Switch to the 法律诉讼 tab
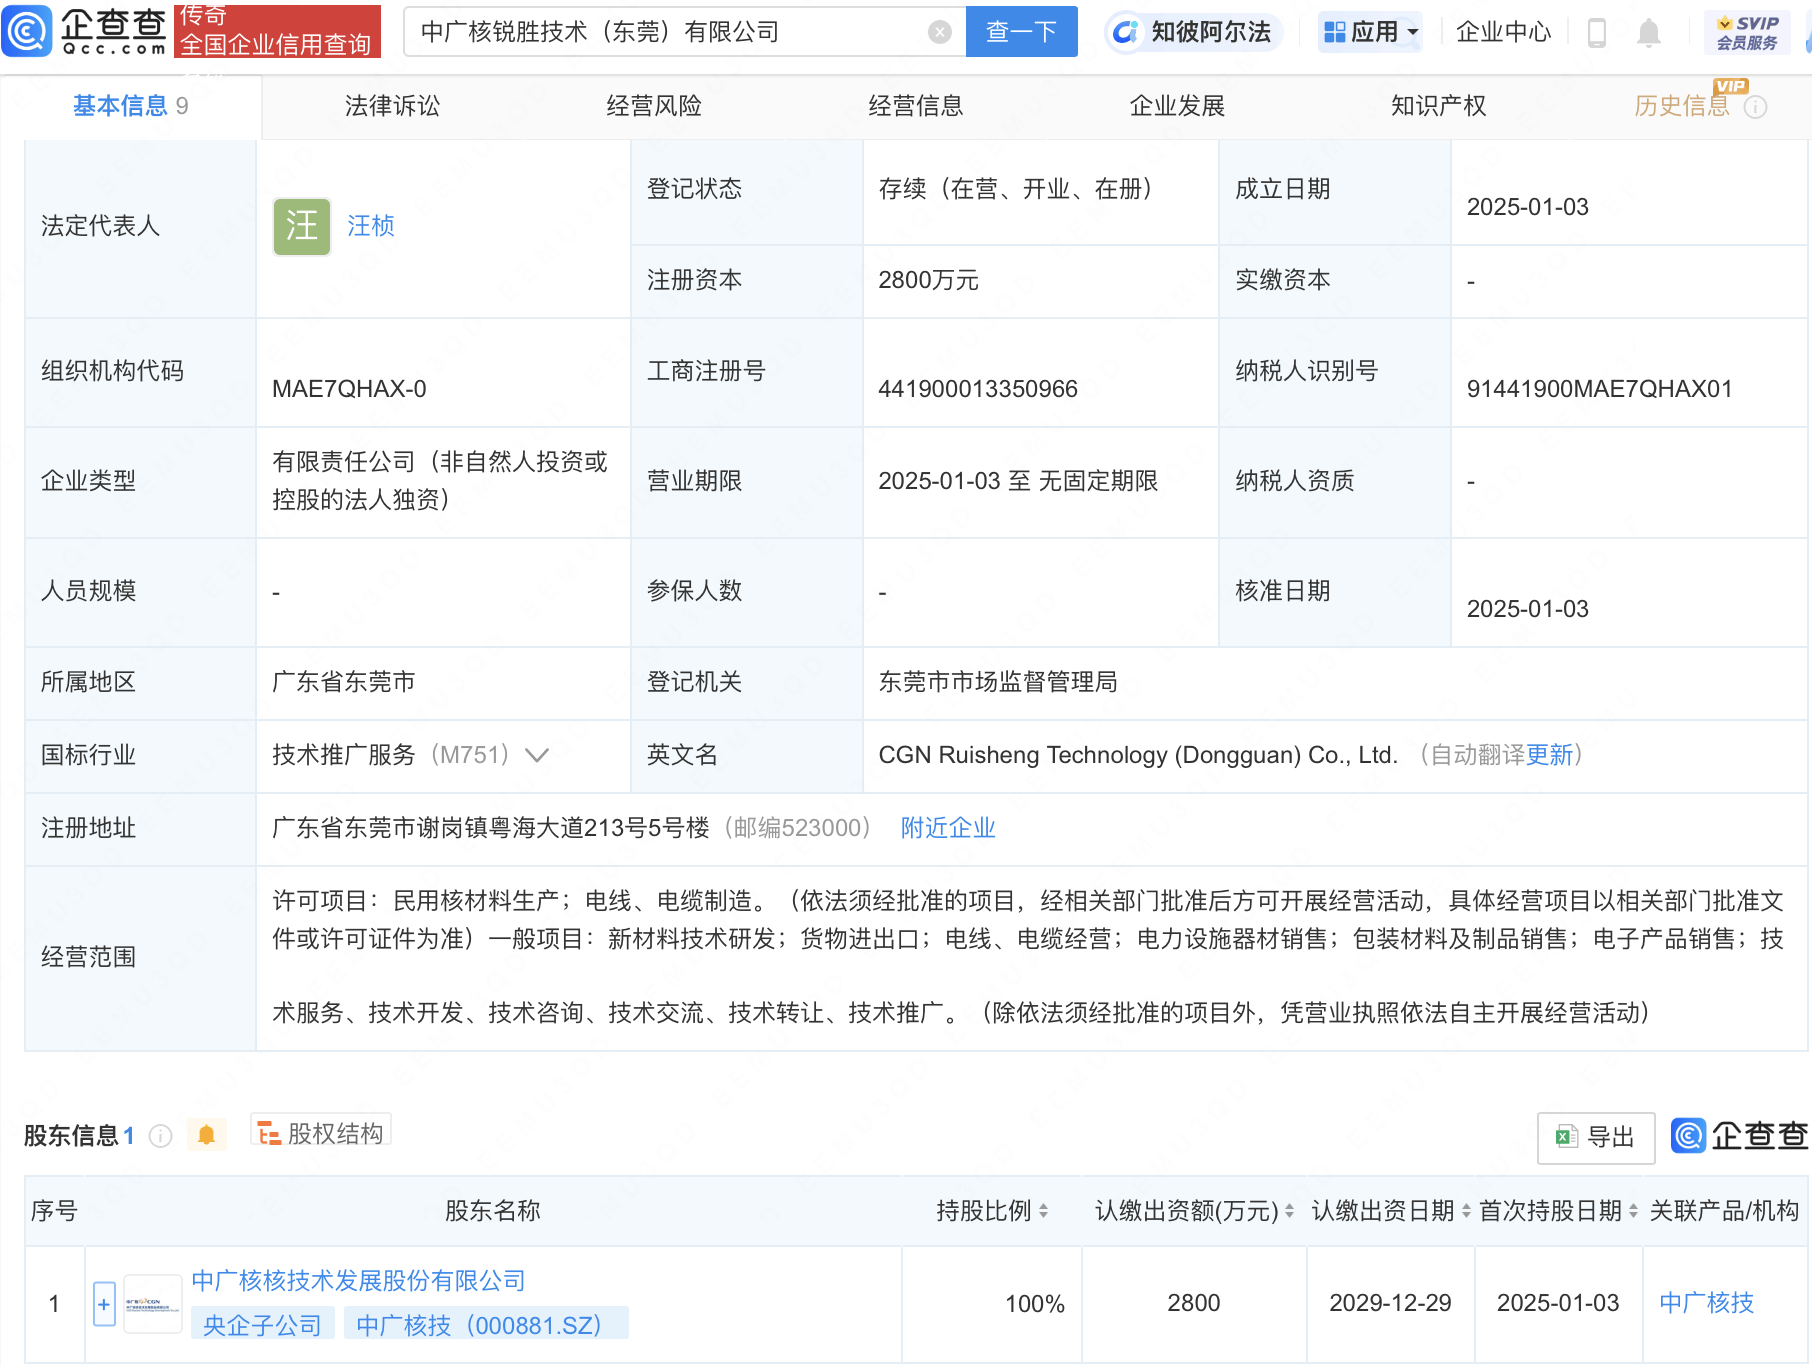Image resolution: width=1812 pixels, height=1366 pixels. coord(392,106)
